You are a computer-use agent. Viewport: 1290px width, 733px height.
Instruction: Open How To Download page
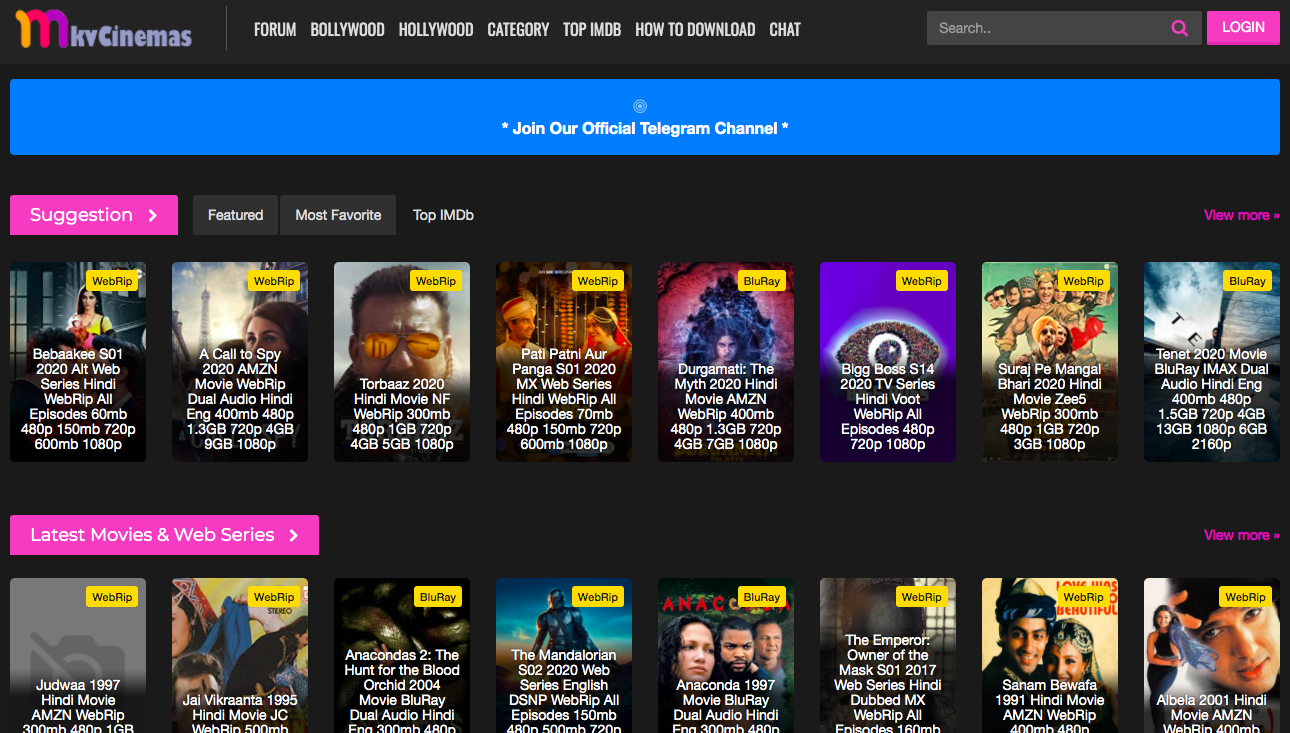point(695,29)
